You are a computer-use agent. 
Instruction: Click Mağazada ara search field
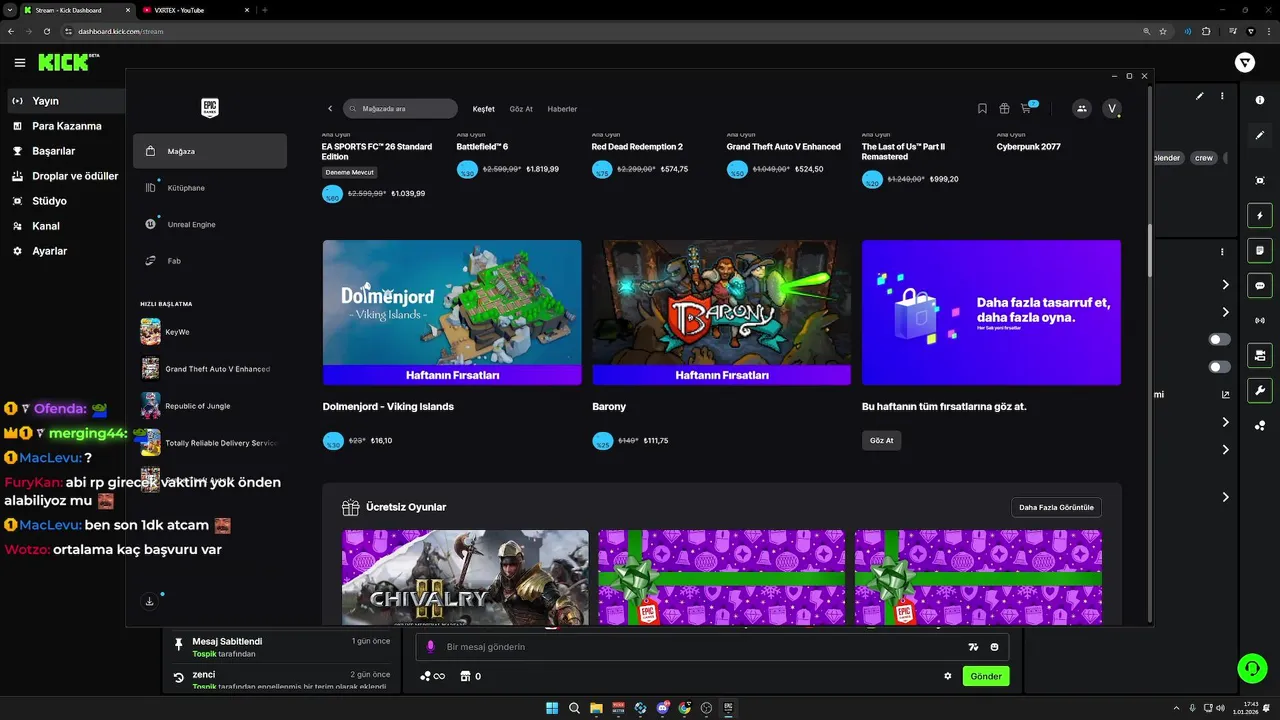pos(400,108)
